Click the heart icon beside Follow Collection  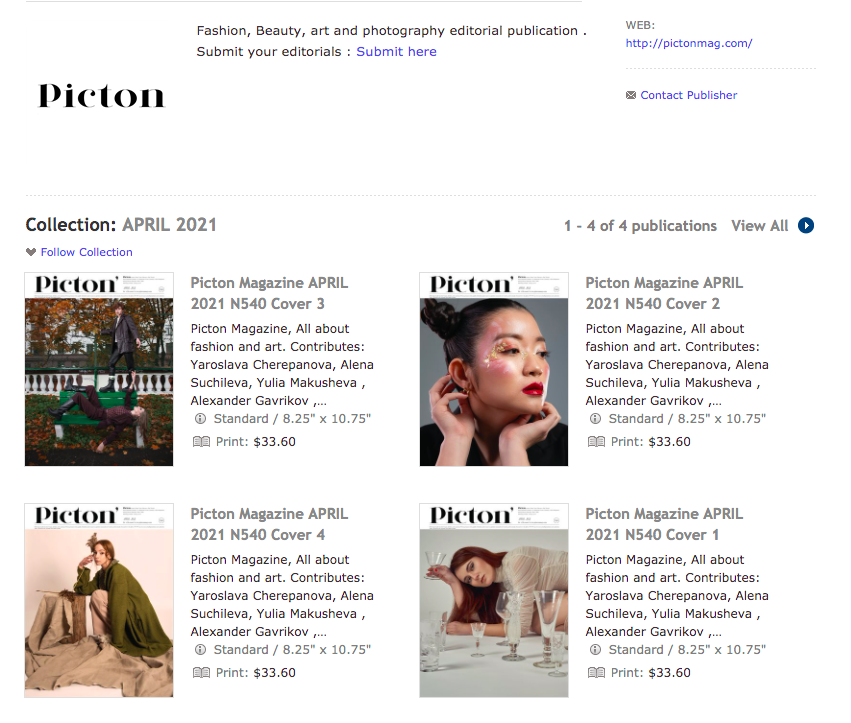31,252
